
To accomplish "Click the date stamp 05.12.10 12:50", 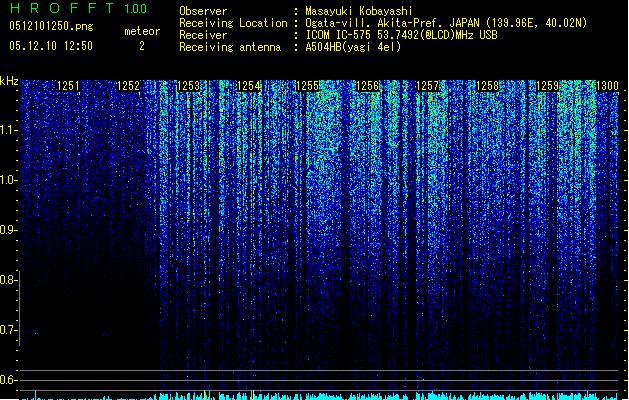I will click(x=51, y=46).
